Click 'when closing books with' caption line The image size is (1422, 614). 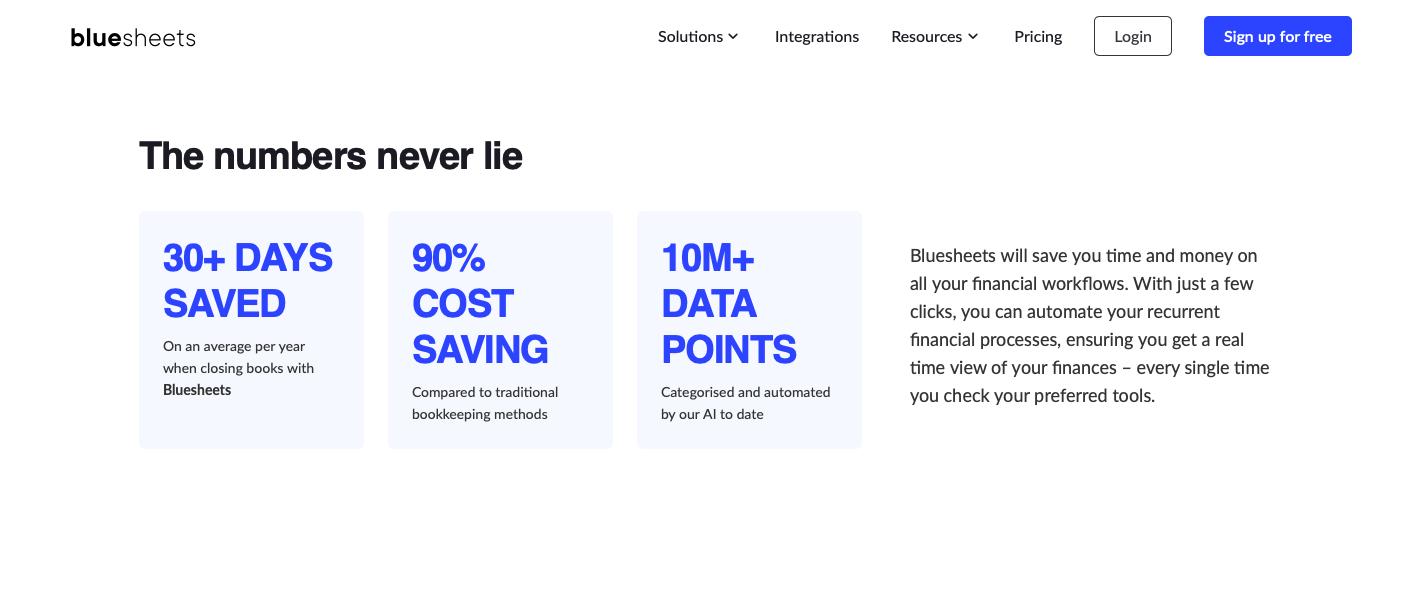[238, 368]
